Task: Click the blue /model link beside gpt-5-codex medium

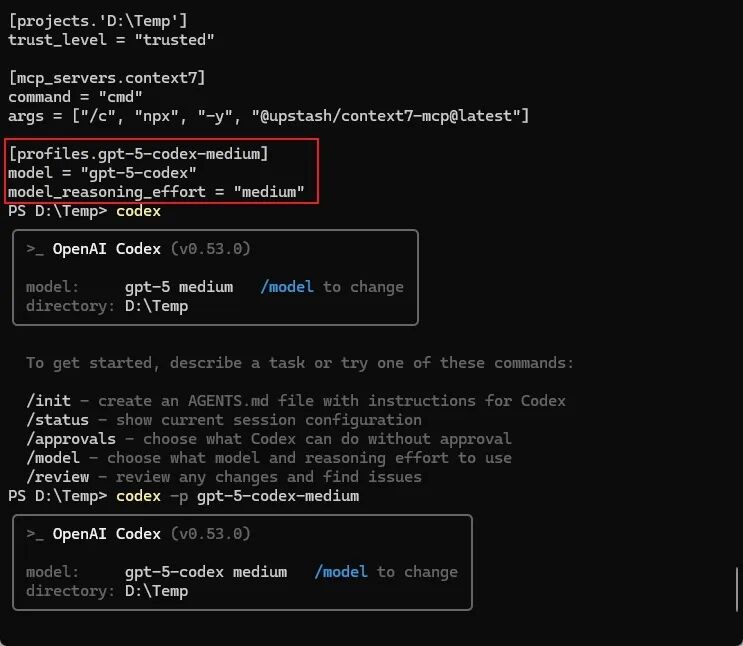Action: [x=341, y=572]
